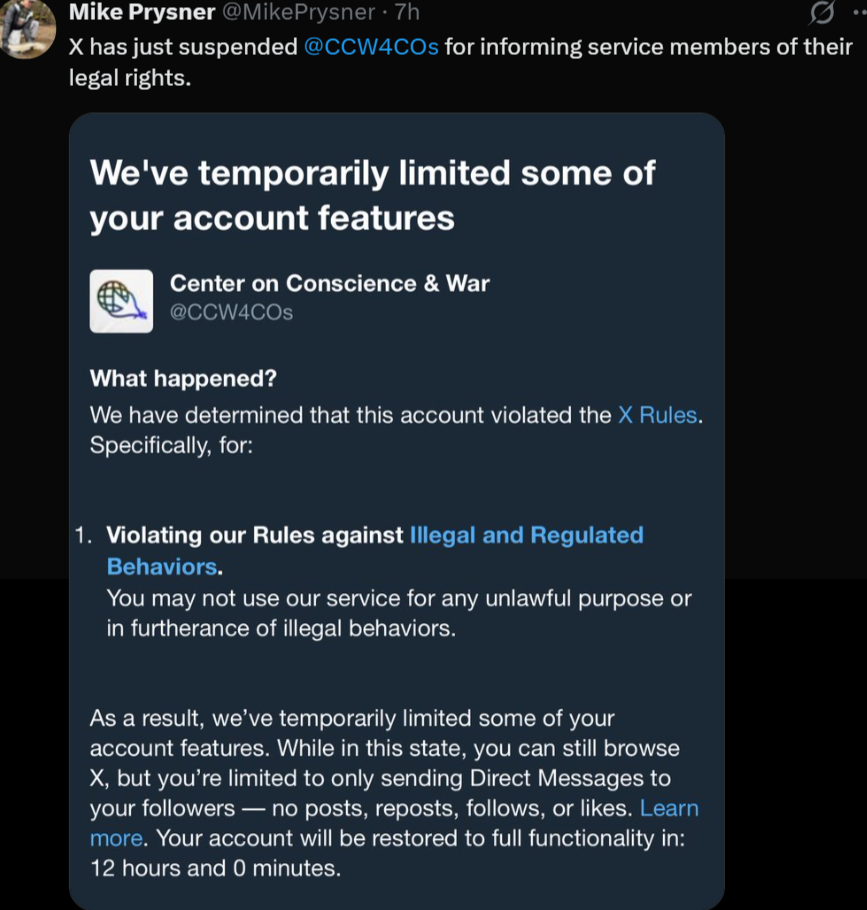Click the "unlawful purpose" rule description text
This screenshot has height=910, width=867.
coord(398,599)
